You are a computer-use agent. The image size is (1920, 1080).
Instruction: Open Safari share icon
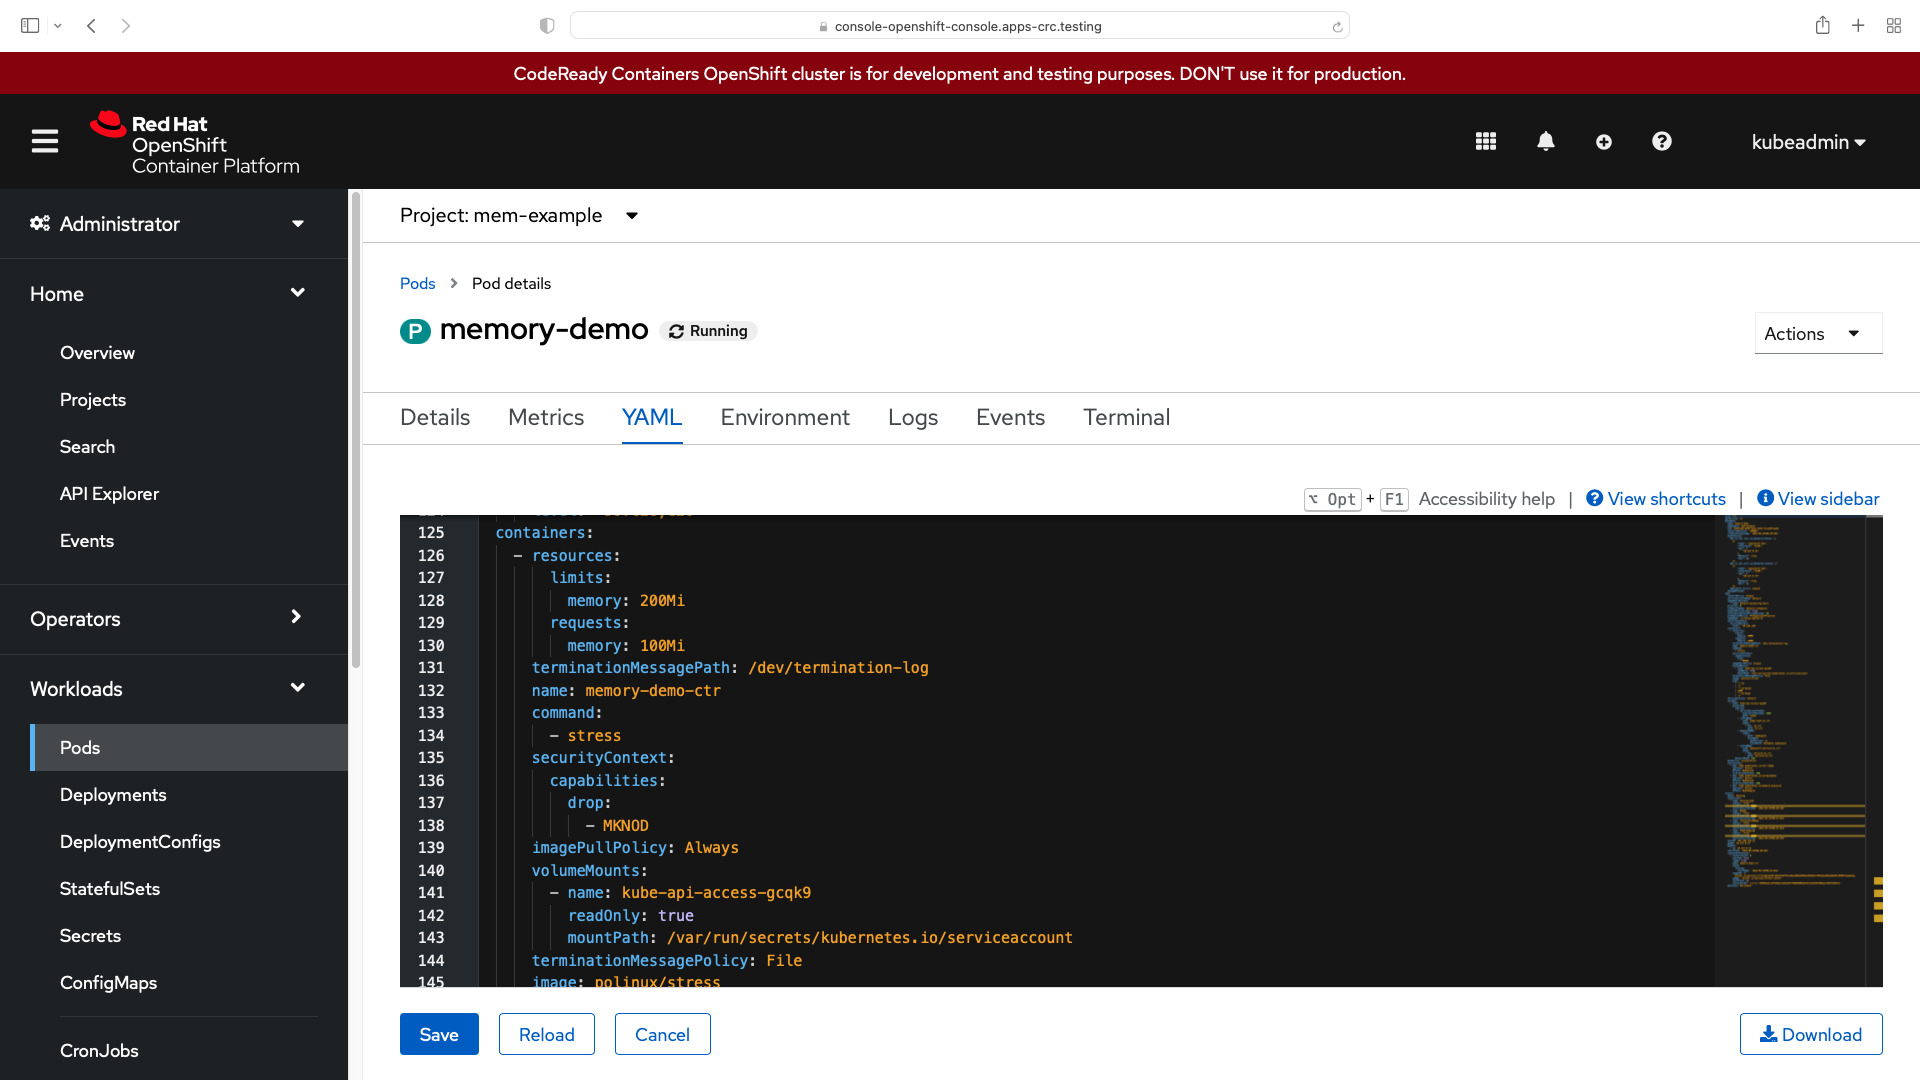pos(1823,25)
